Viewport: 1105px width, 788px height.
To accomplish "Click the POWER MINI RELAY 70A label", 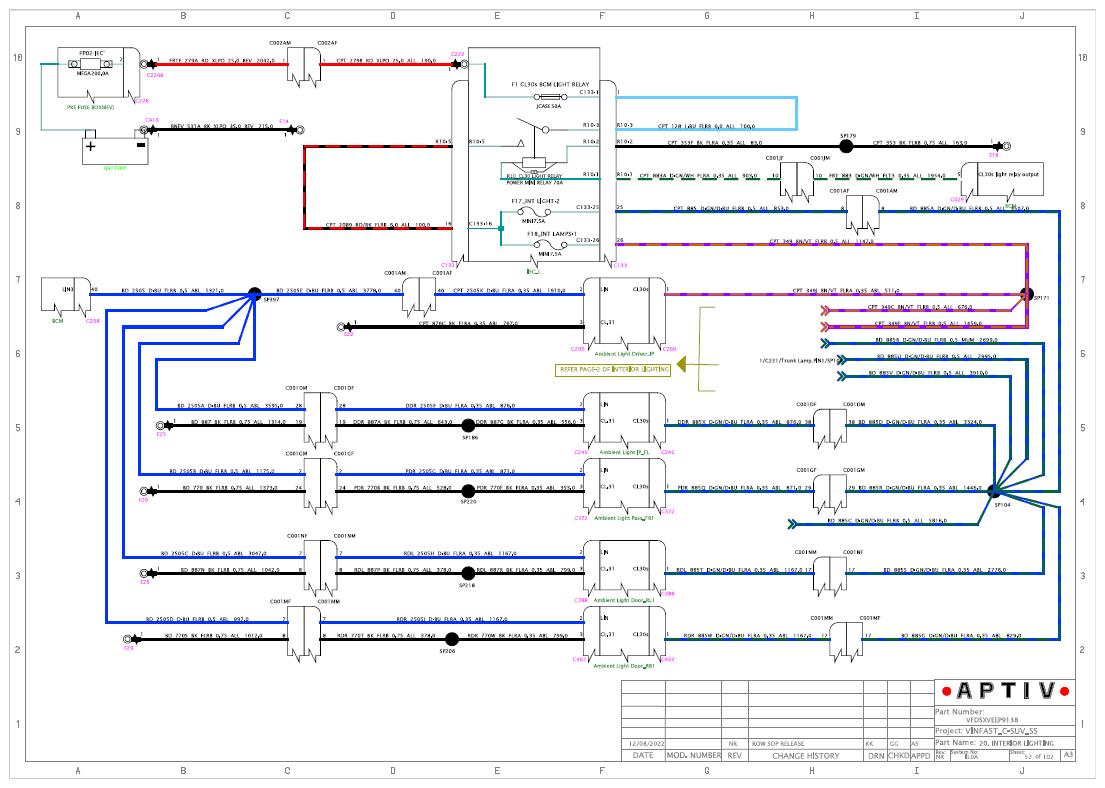I will pos(535,183).
